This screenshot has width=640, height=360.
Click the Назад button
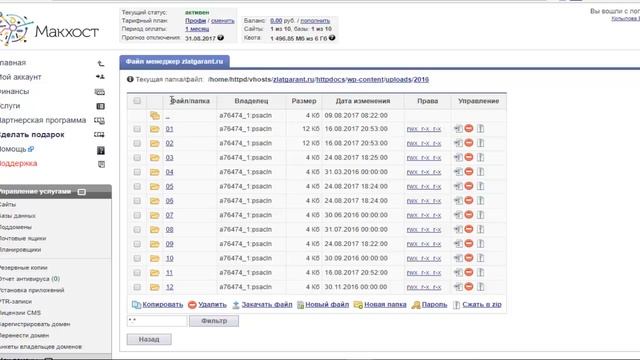(149, 339)
